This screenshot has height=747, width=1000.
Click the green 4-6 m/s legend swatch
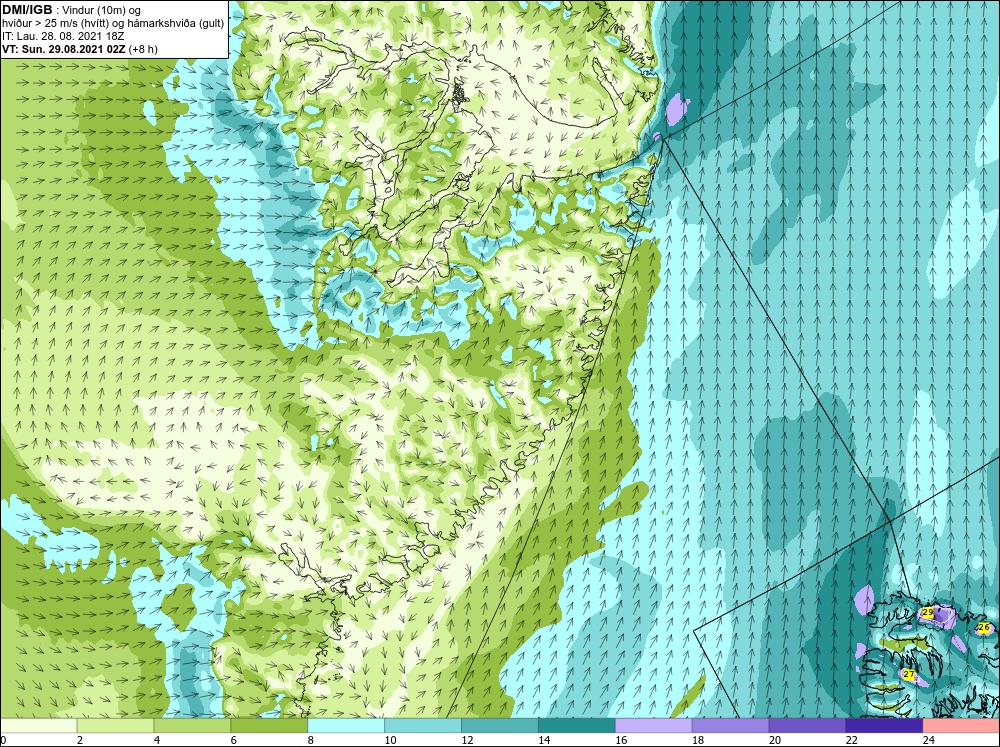[192, 725]
